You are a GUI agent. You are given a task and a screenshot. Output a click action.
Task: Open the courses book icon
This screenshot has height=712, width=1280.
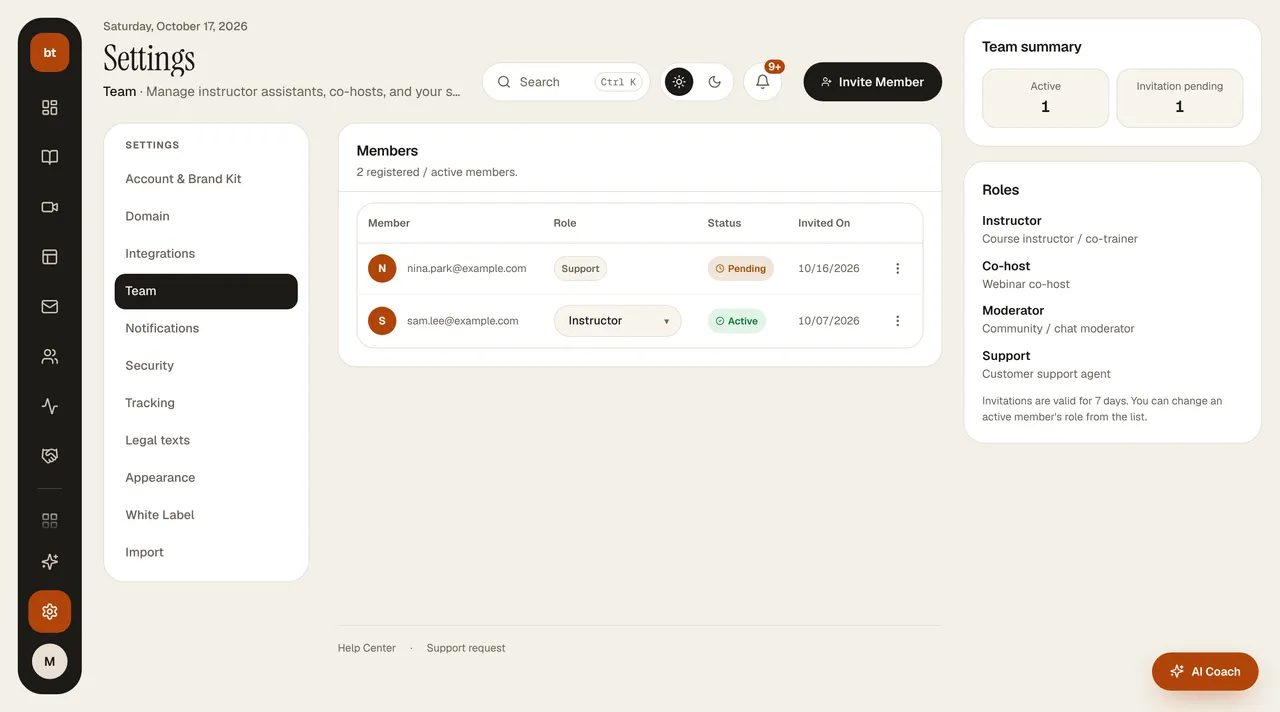(50, 157)
